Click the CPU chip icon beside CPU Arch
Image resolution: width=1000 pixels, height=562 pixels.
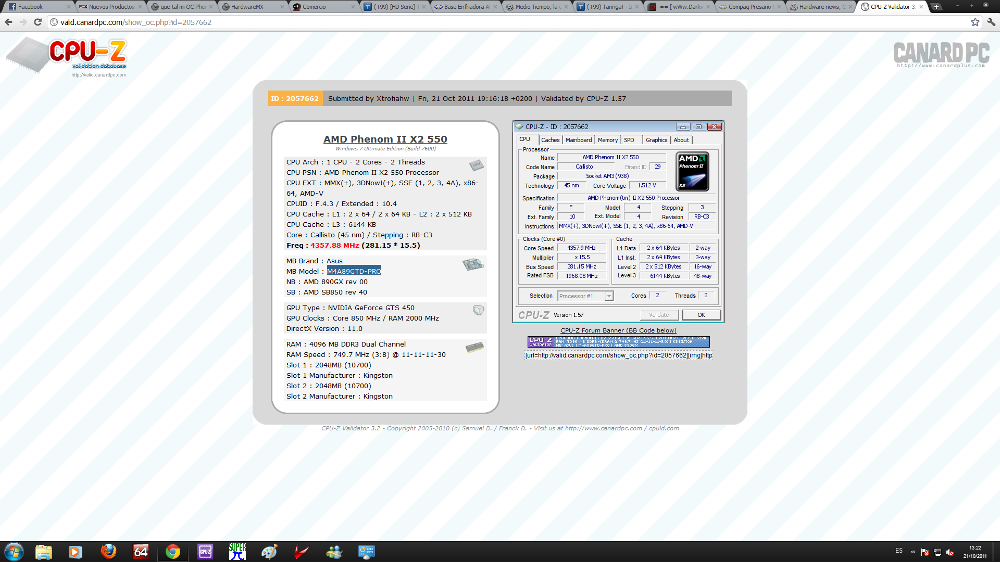(476, 165)
